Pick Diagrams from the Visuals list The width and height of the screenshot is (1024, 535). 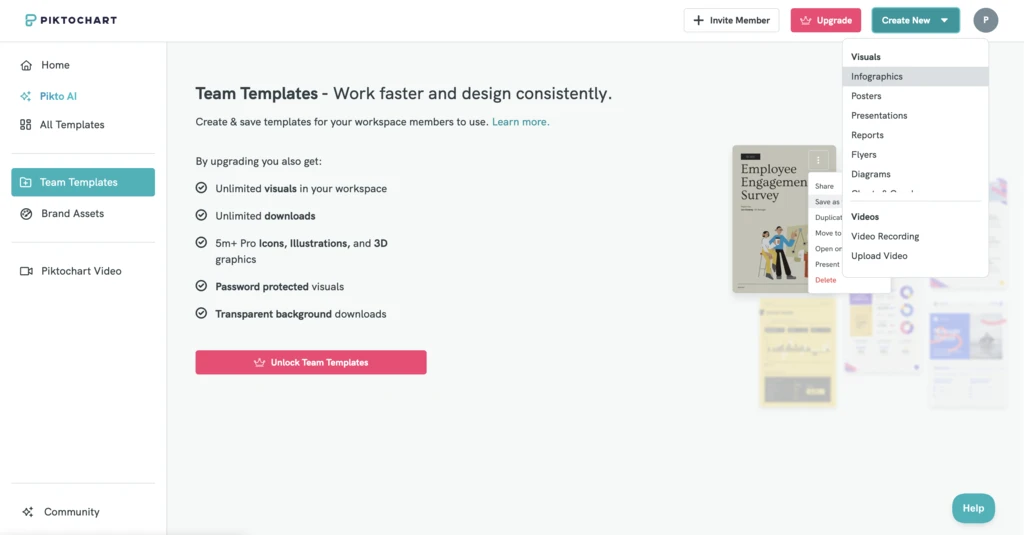[915, 174]
